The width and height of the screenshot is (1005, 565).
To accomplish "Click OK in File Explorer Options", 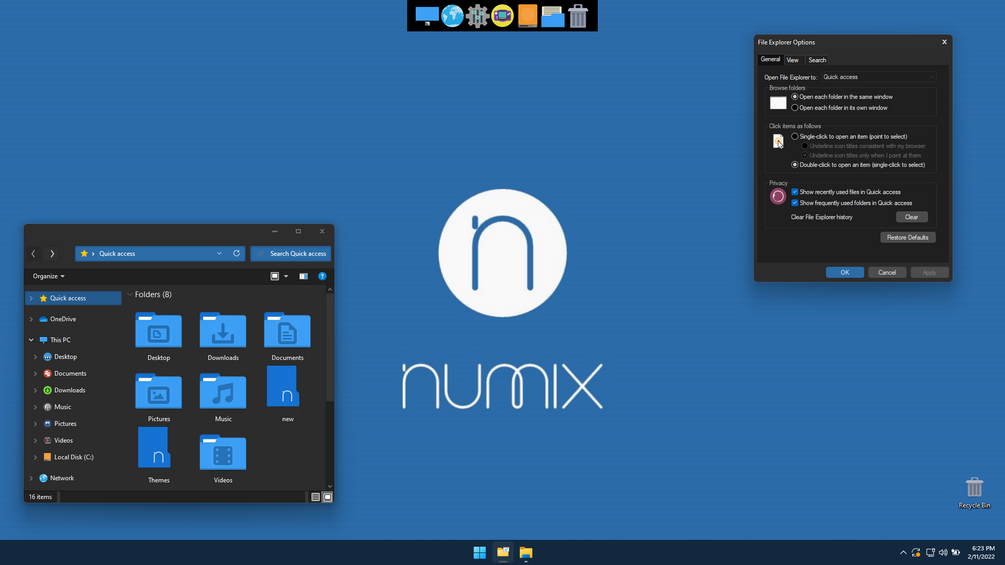I will tap(845, 272).
